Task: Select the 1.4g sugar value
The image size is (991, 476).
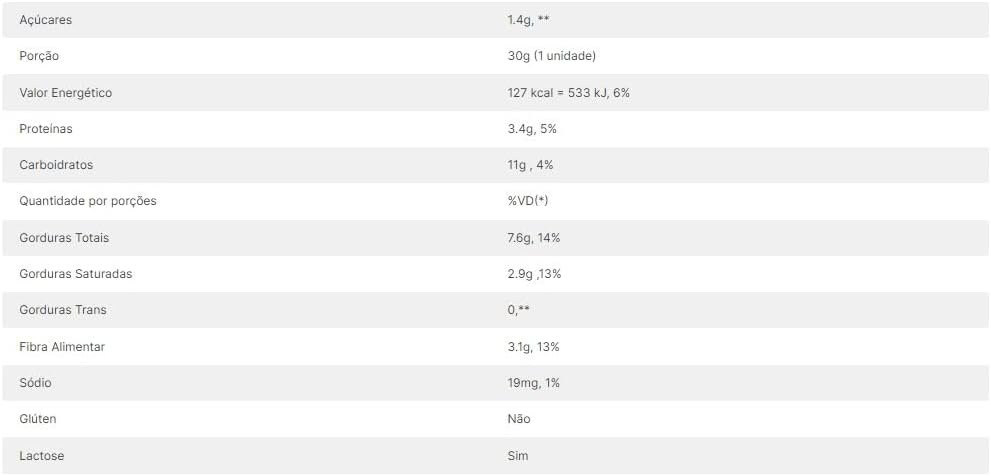Action: (528, 20)
